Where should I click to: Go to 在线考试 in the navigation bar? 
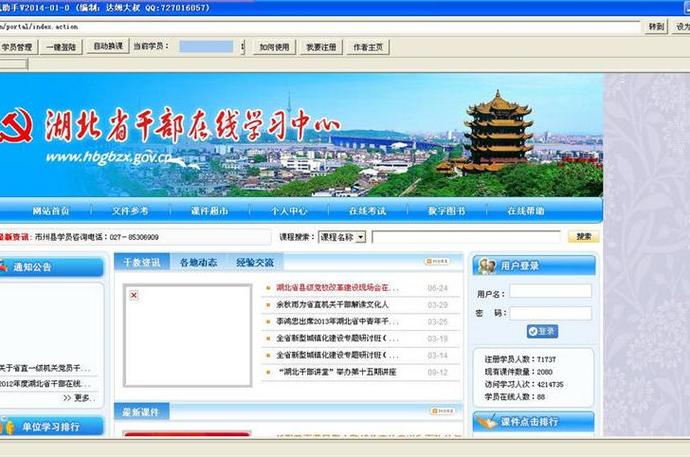pyautogui.click(x=367, y=211)
